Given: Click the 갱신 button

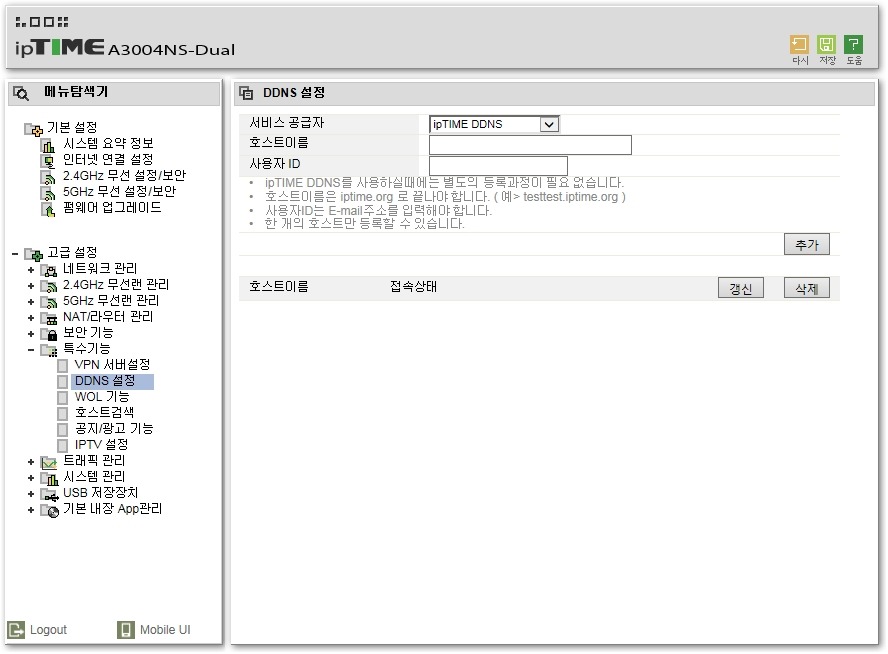Looking at the screenshot, I should (x=741, y=288).
